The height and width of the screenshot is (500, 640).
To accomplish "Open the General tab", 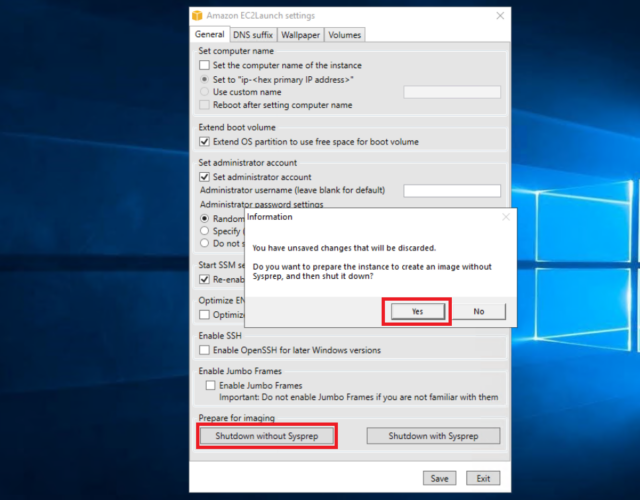I will coord(209,34).
